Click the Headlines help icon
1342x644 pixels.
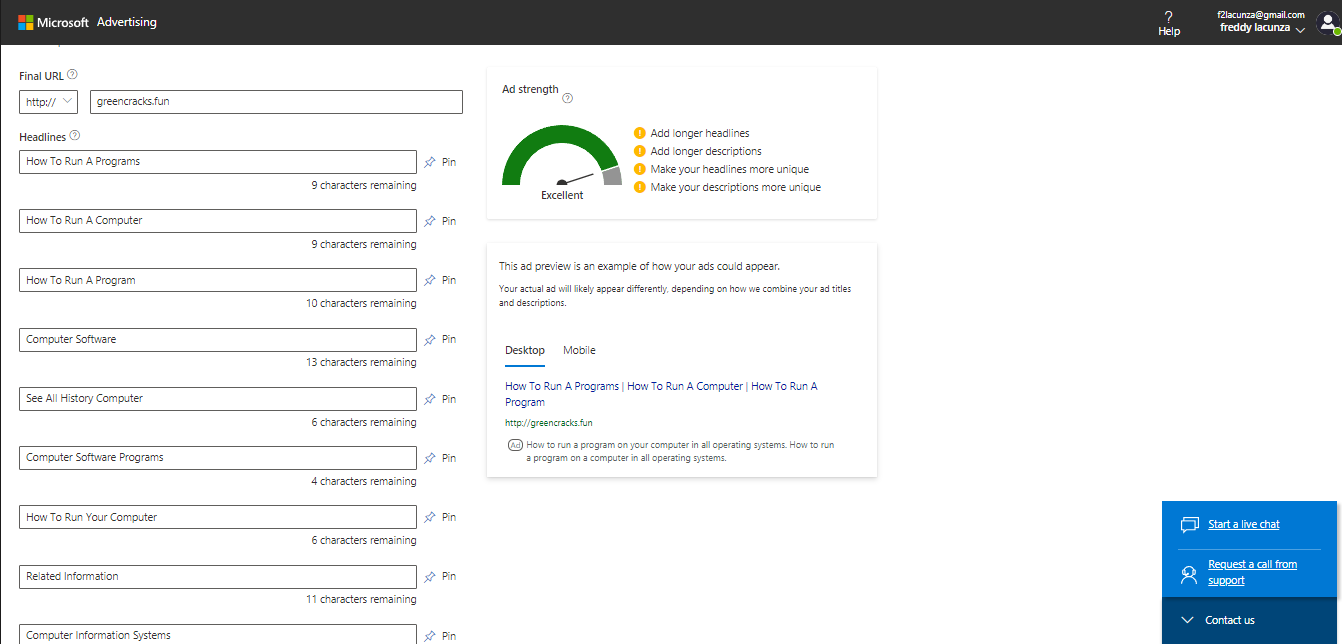(x=75, y=136)
